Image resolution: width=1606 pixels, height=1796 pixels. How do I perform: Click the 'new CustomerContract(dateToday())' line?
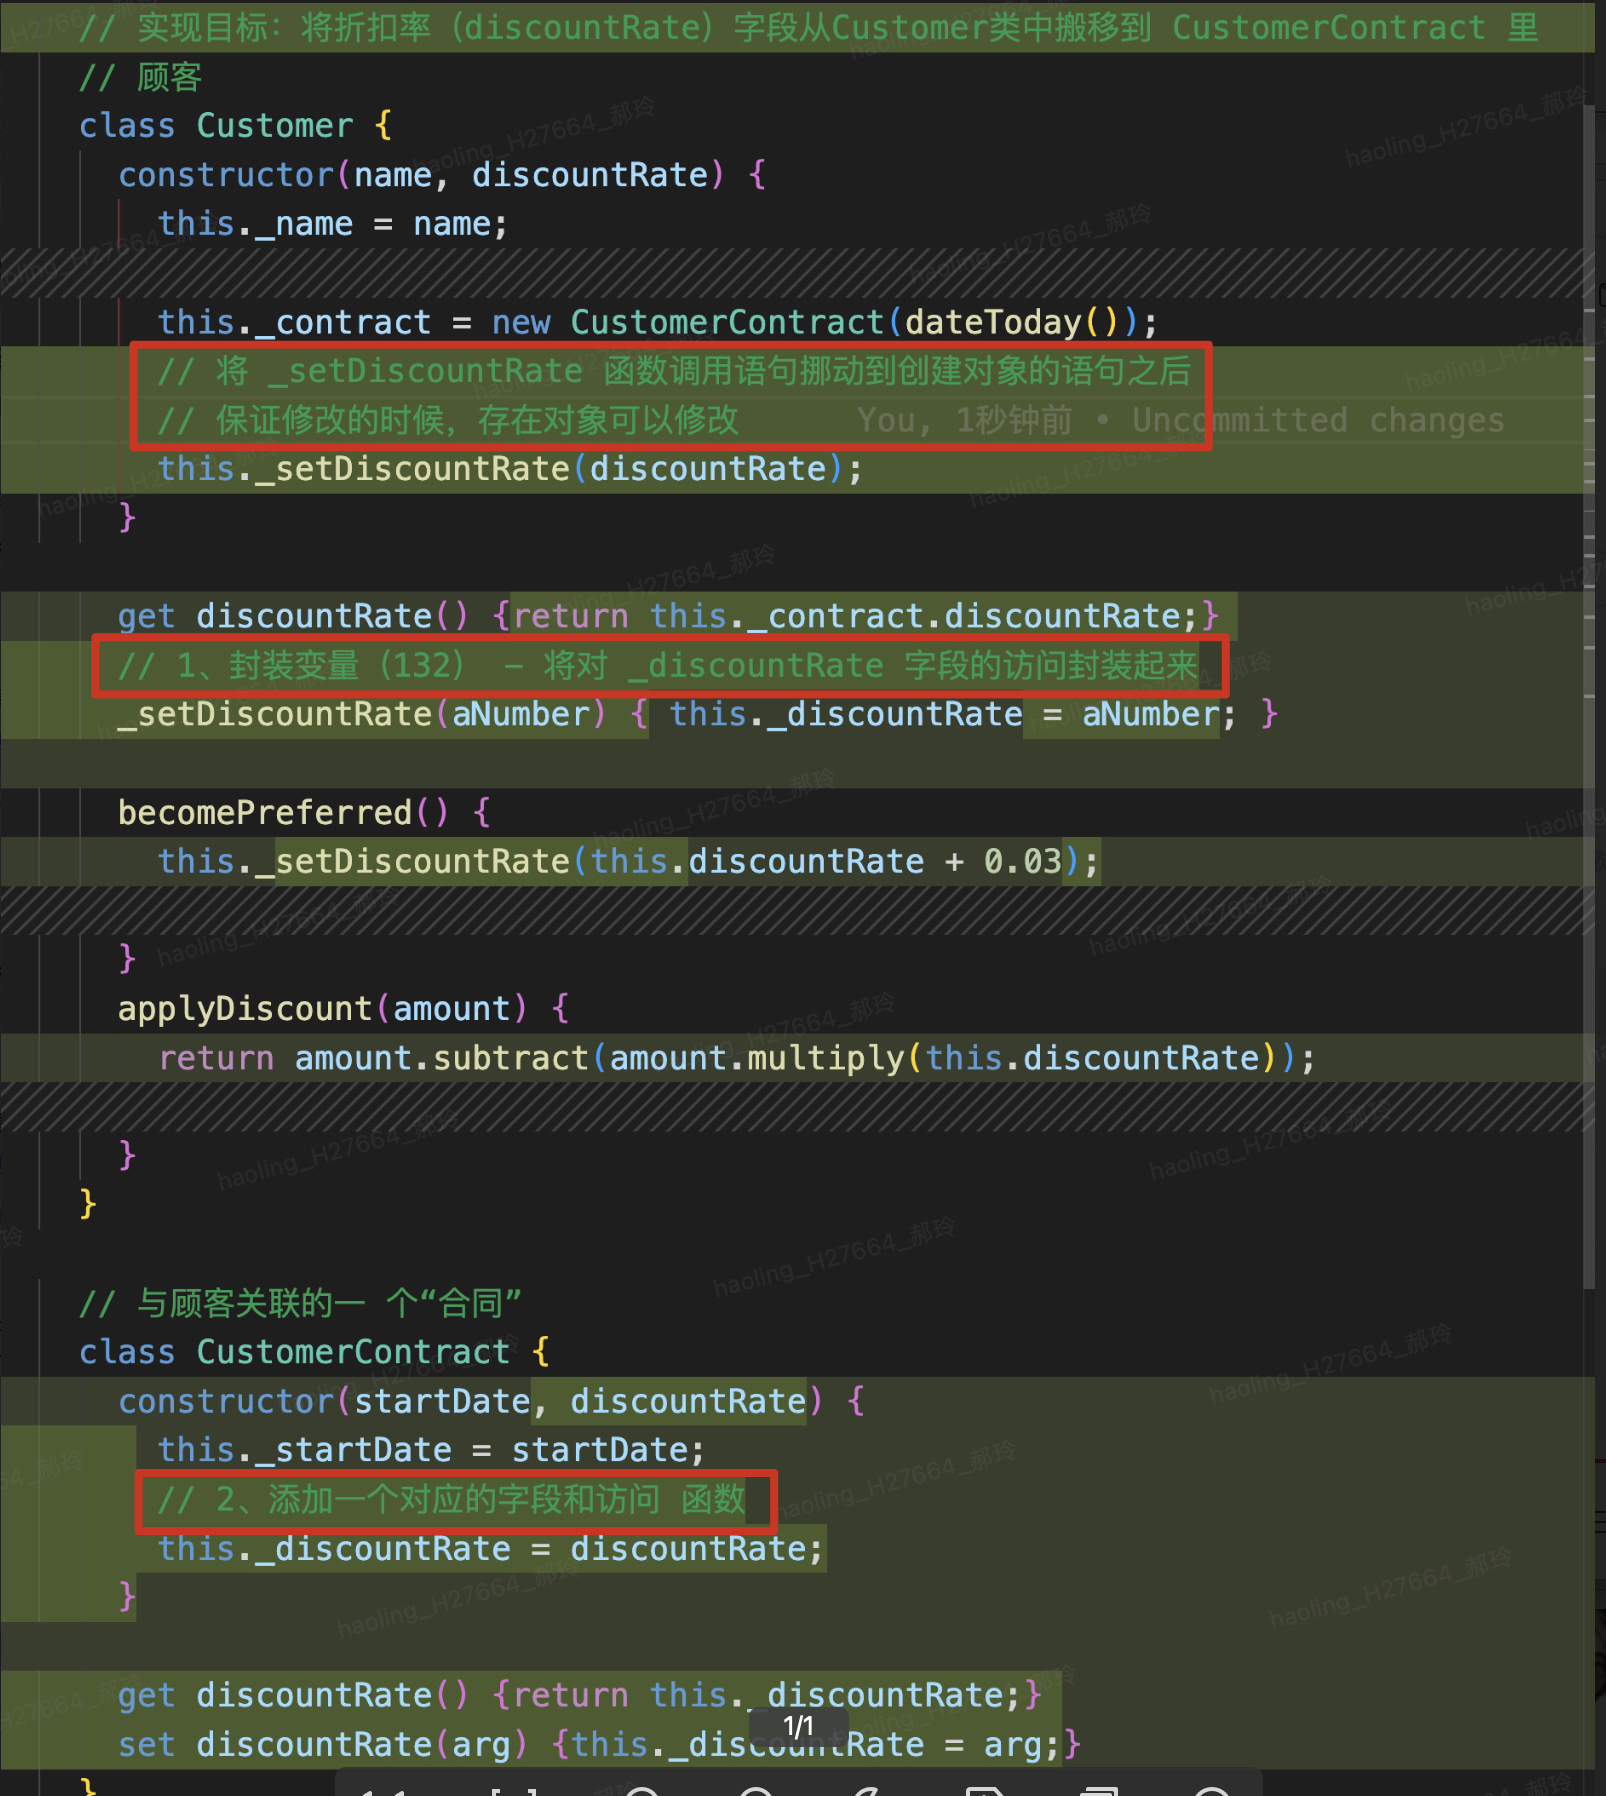(657, 322)
